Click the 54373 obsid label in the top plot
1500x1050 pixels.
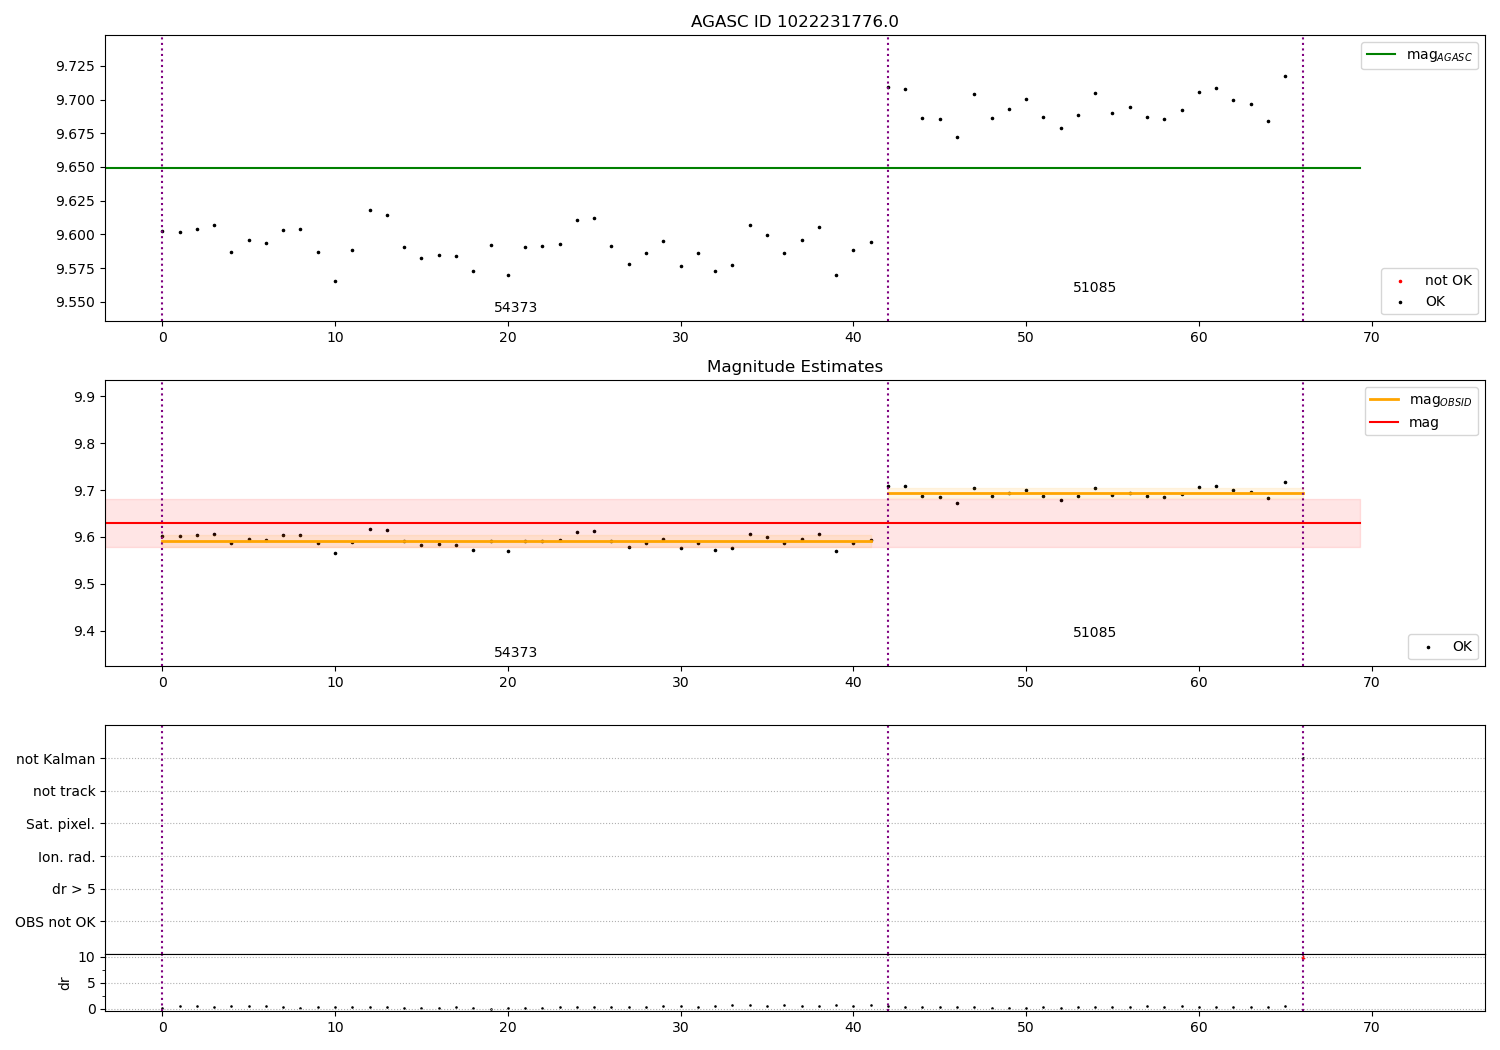point(515,308)
